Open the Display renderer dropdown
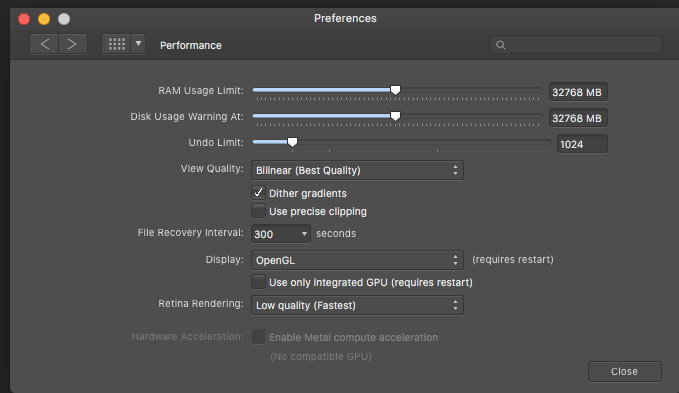The width and height of the screenshot is (679, 393). pyautogui.click(x=357, y=260)
